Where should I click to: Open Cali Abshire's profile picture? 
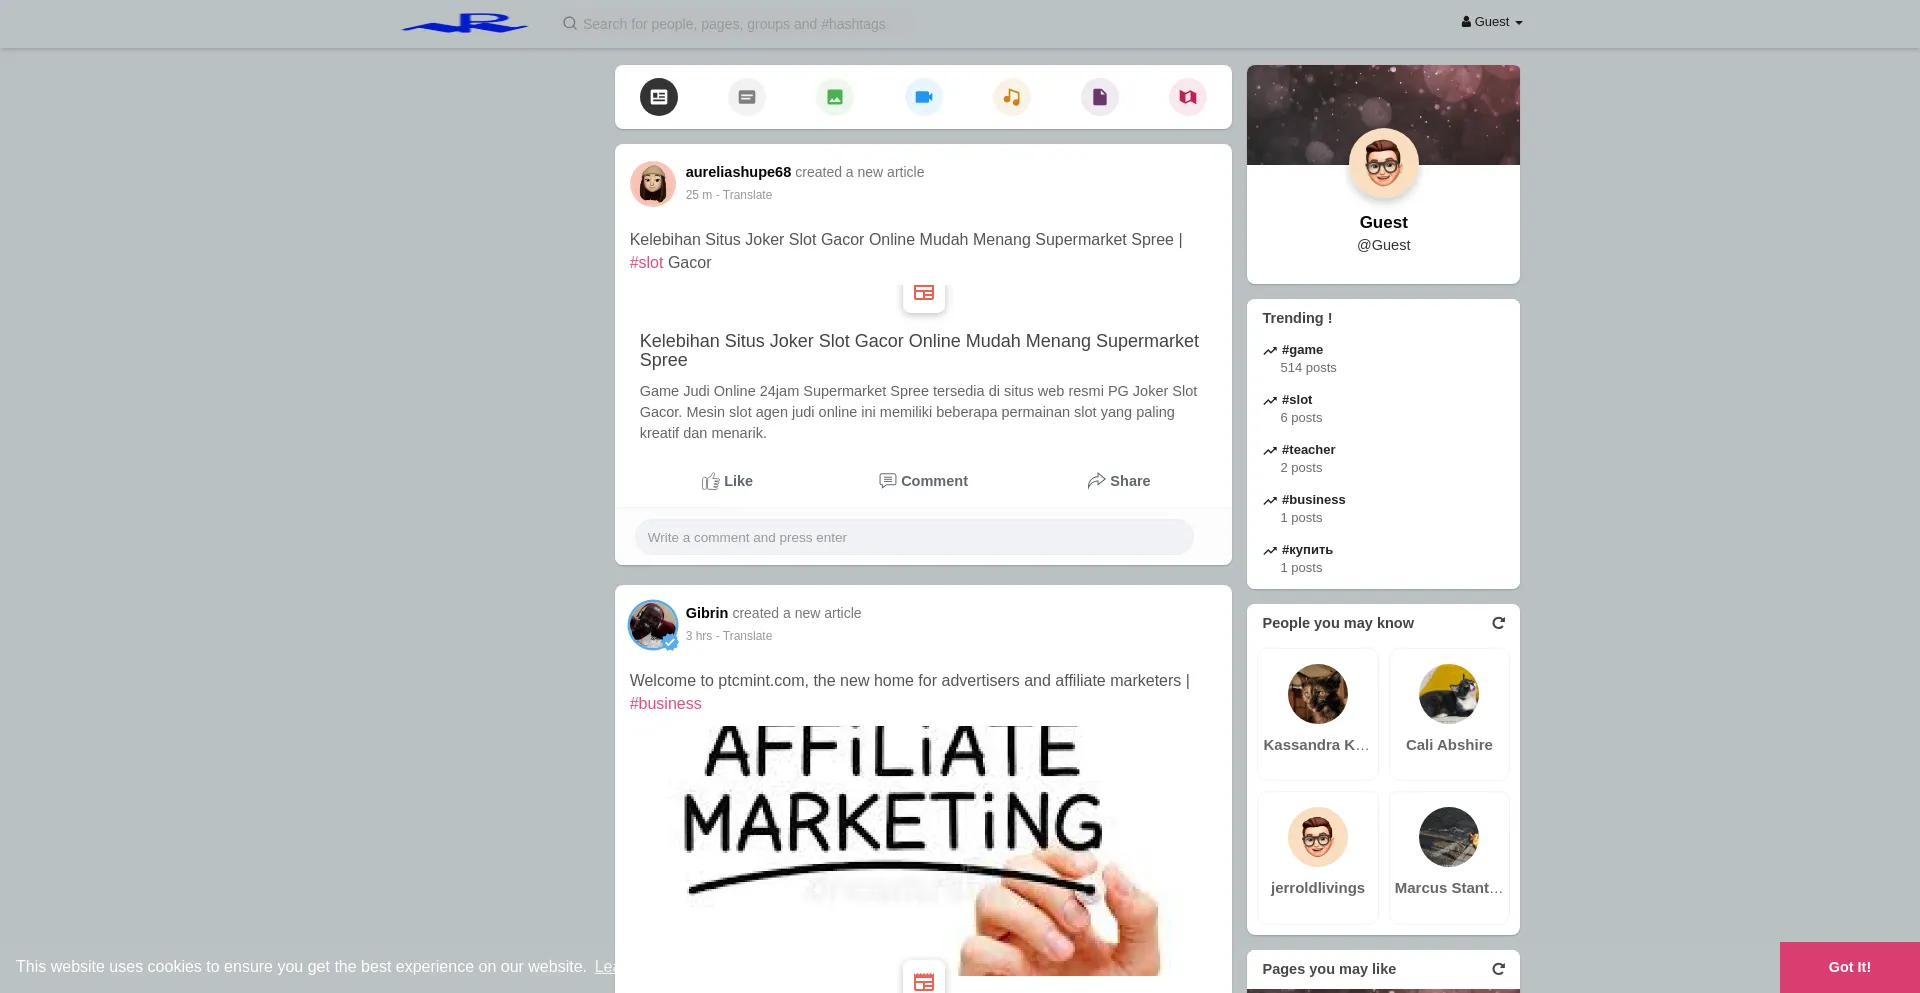tap(1448, 694)
